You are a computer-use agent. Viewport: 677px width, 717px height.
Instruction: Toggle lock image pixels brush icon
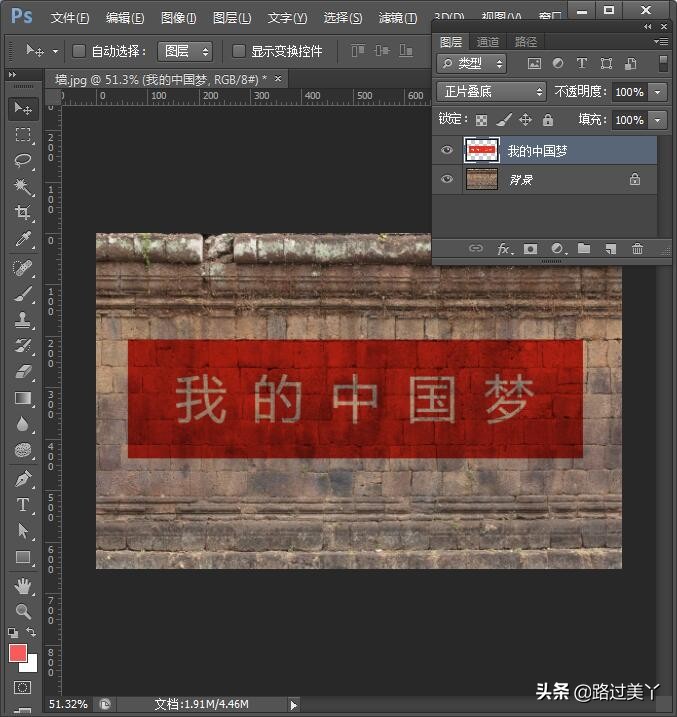coord(504,120)
